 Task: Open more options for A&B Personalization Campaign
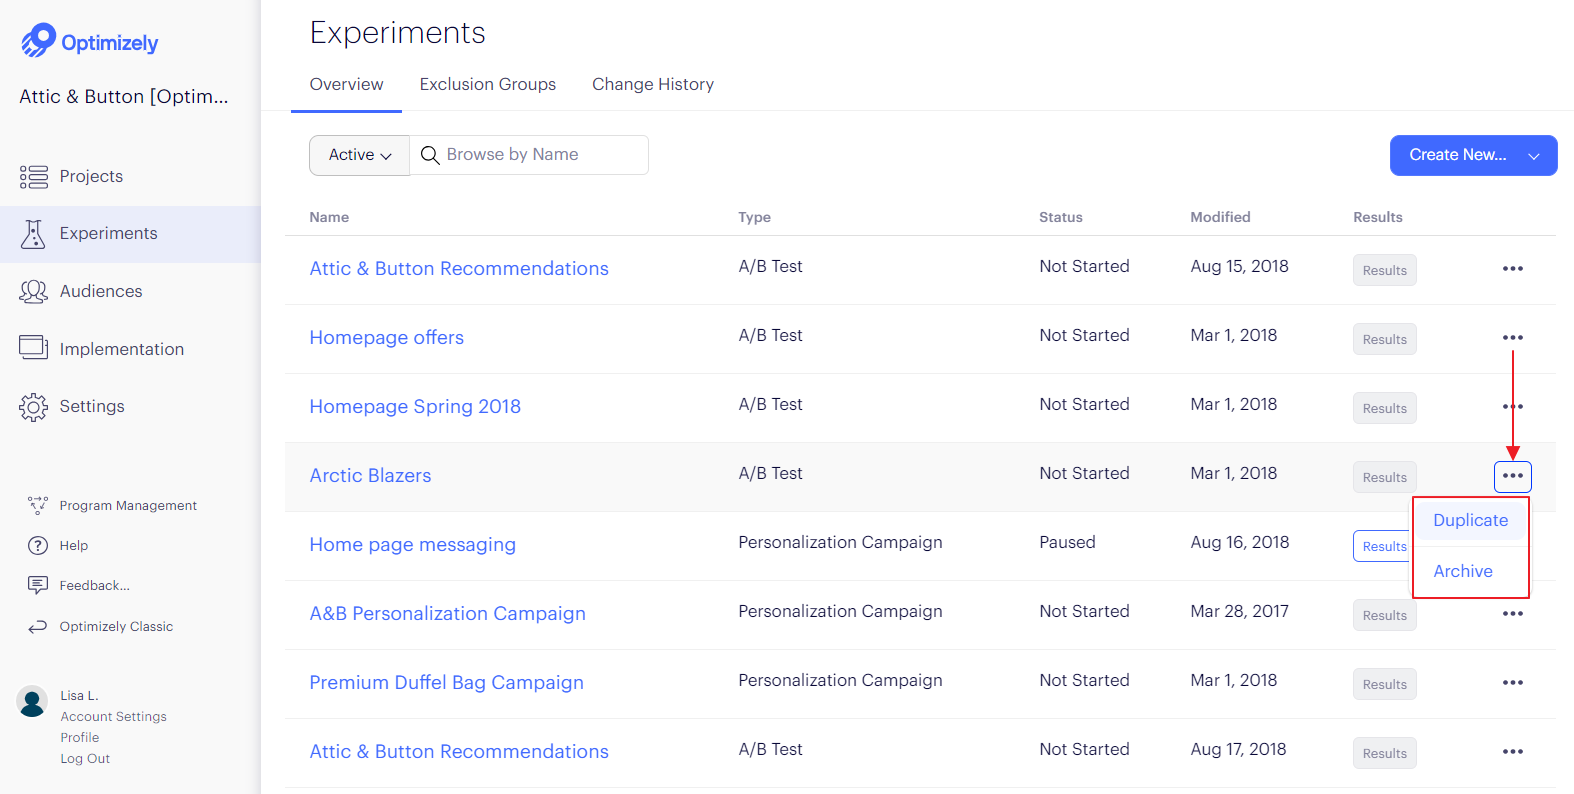(1513, 614)
